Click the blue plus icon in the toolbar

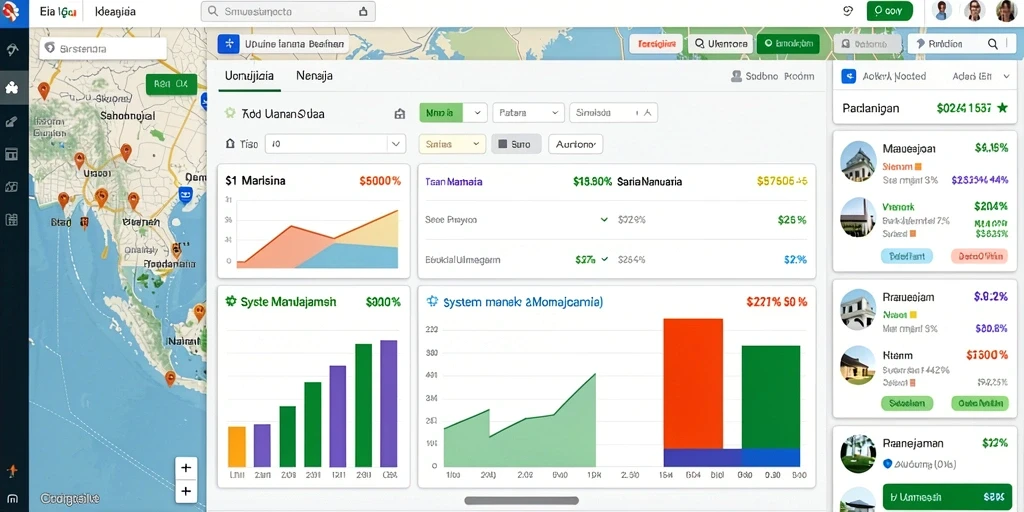pyautogui.click(x=229, y=44)
